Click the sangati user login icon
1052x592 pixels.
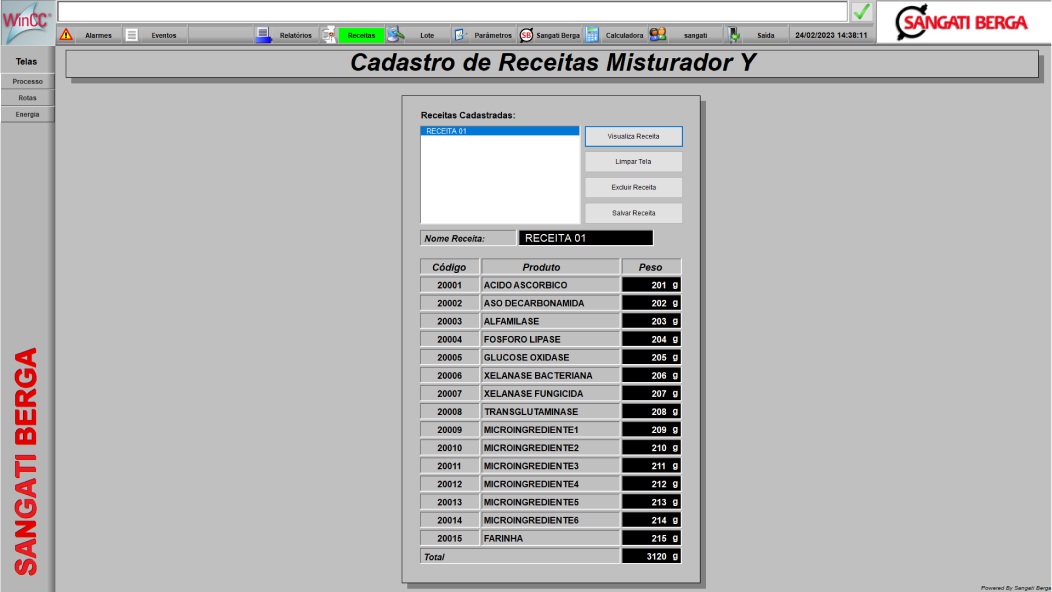coord(658,34)
